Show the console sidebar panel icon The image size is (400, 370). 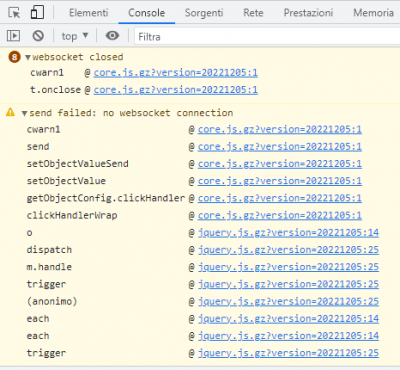click(13, 36)
